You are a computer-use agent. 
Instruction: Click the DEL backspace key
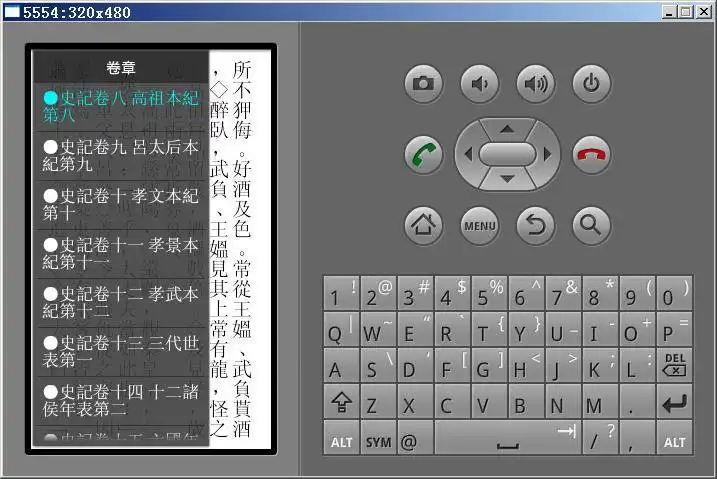pyautogui.click(x=674, y=366)
